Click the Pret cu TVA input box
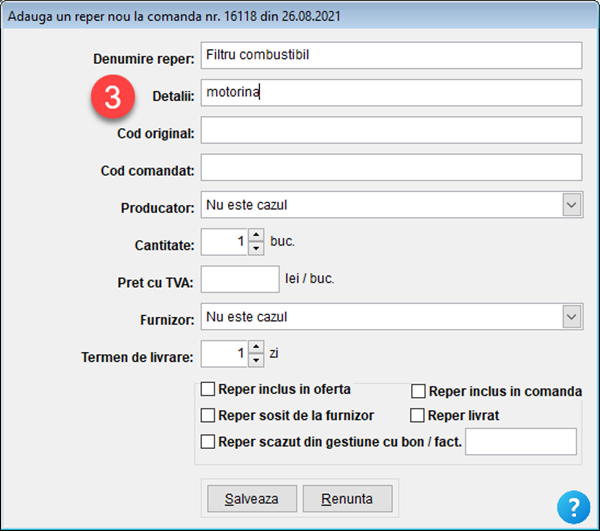600x531 pixels. pos(239,279)
